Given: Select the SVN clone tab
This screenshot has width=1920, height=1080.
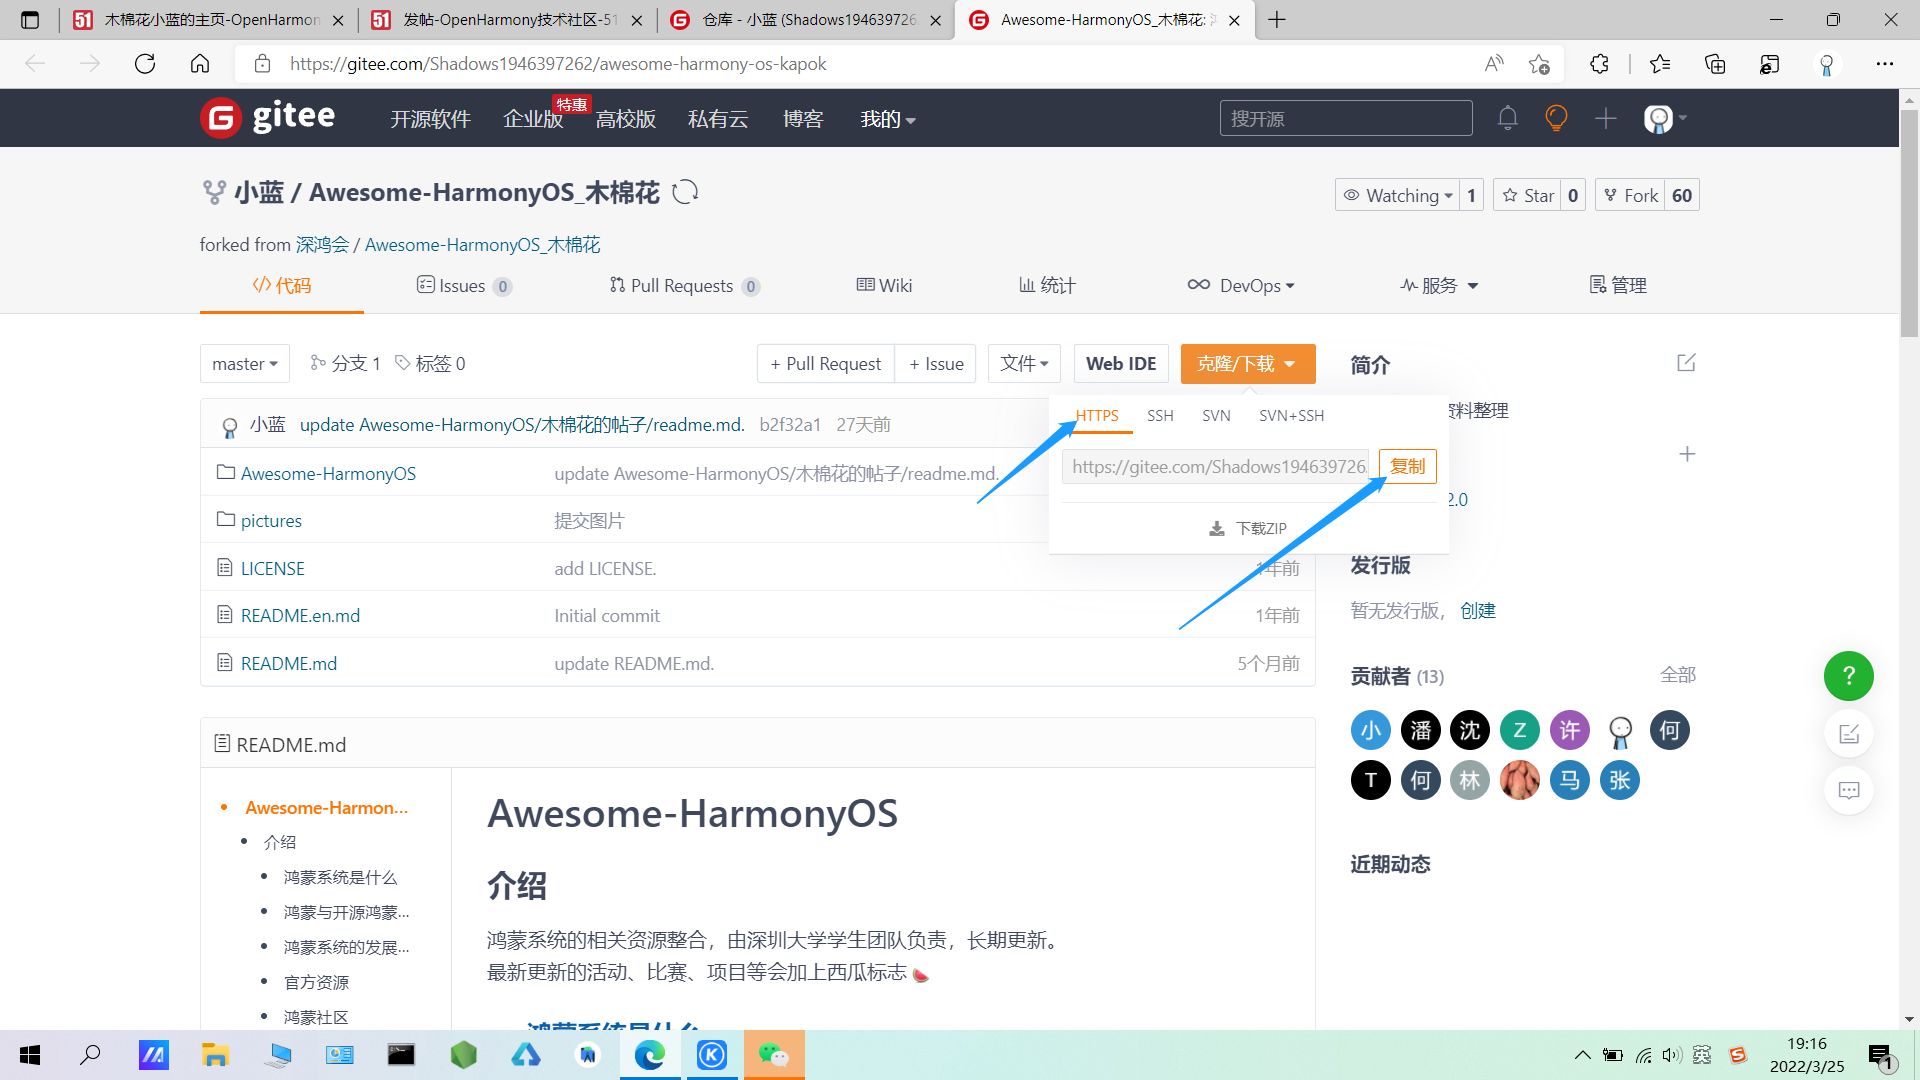Looking at the screenshot, I should click(x=1216, y=416).
